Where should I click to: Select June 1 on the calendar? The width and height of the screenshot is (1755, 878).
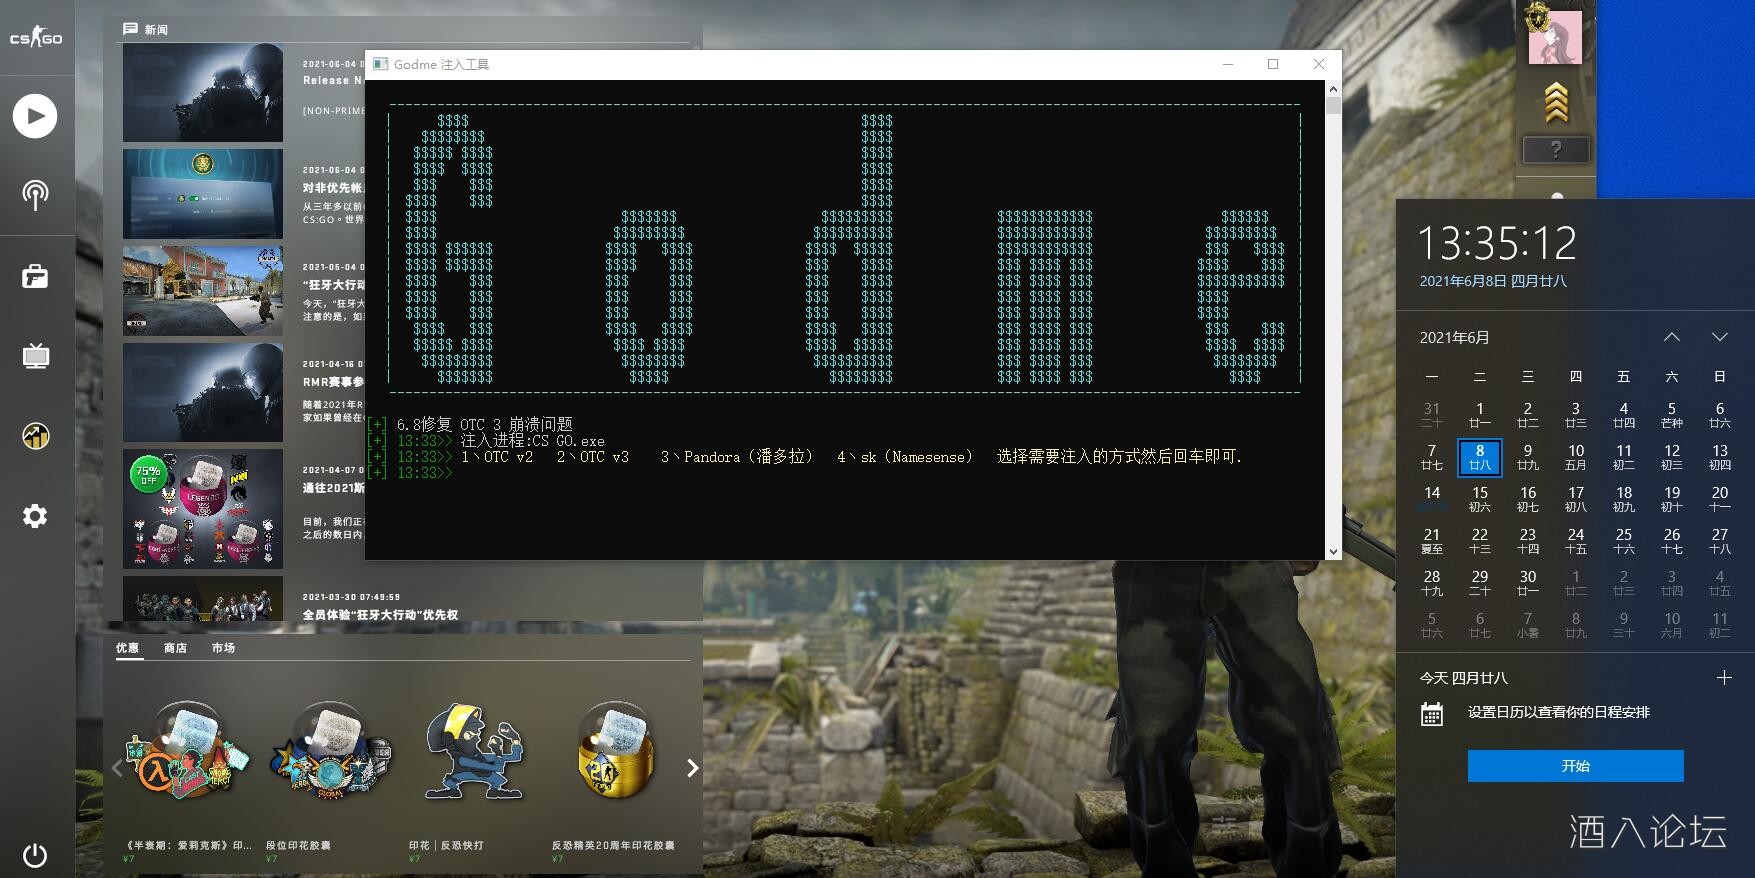[1480, 415]
